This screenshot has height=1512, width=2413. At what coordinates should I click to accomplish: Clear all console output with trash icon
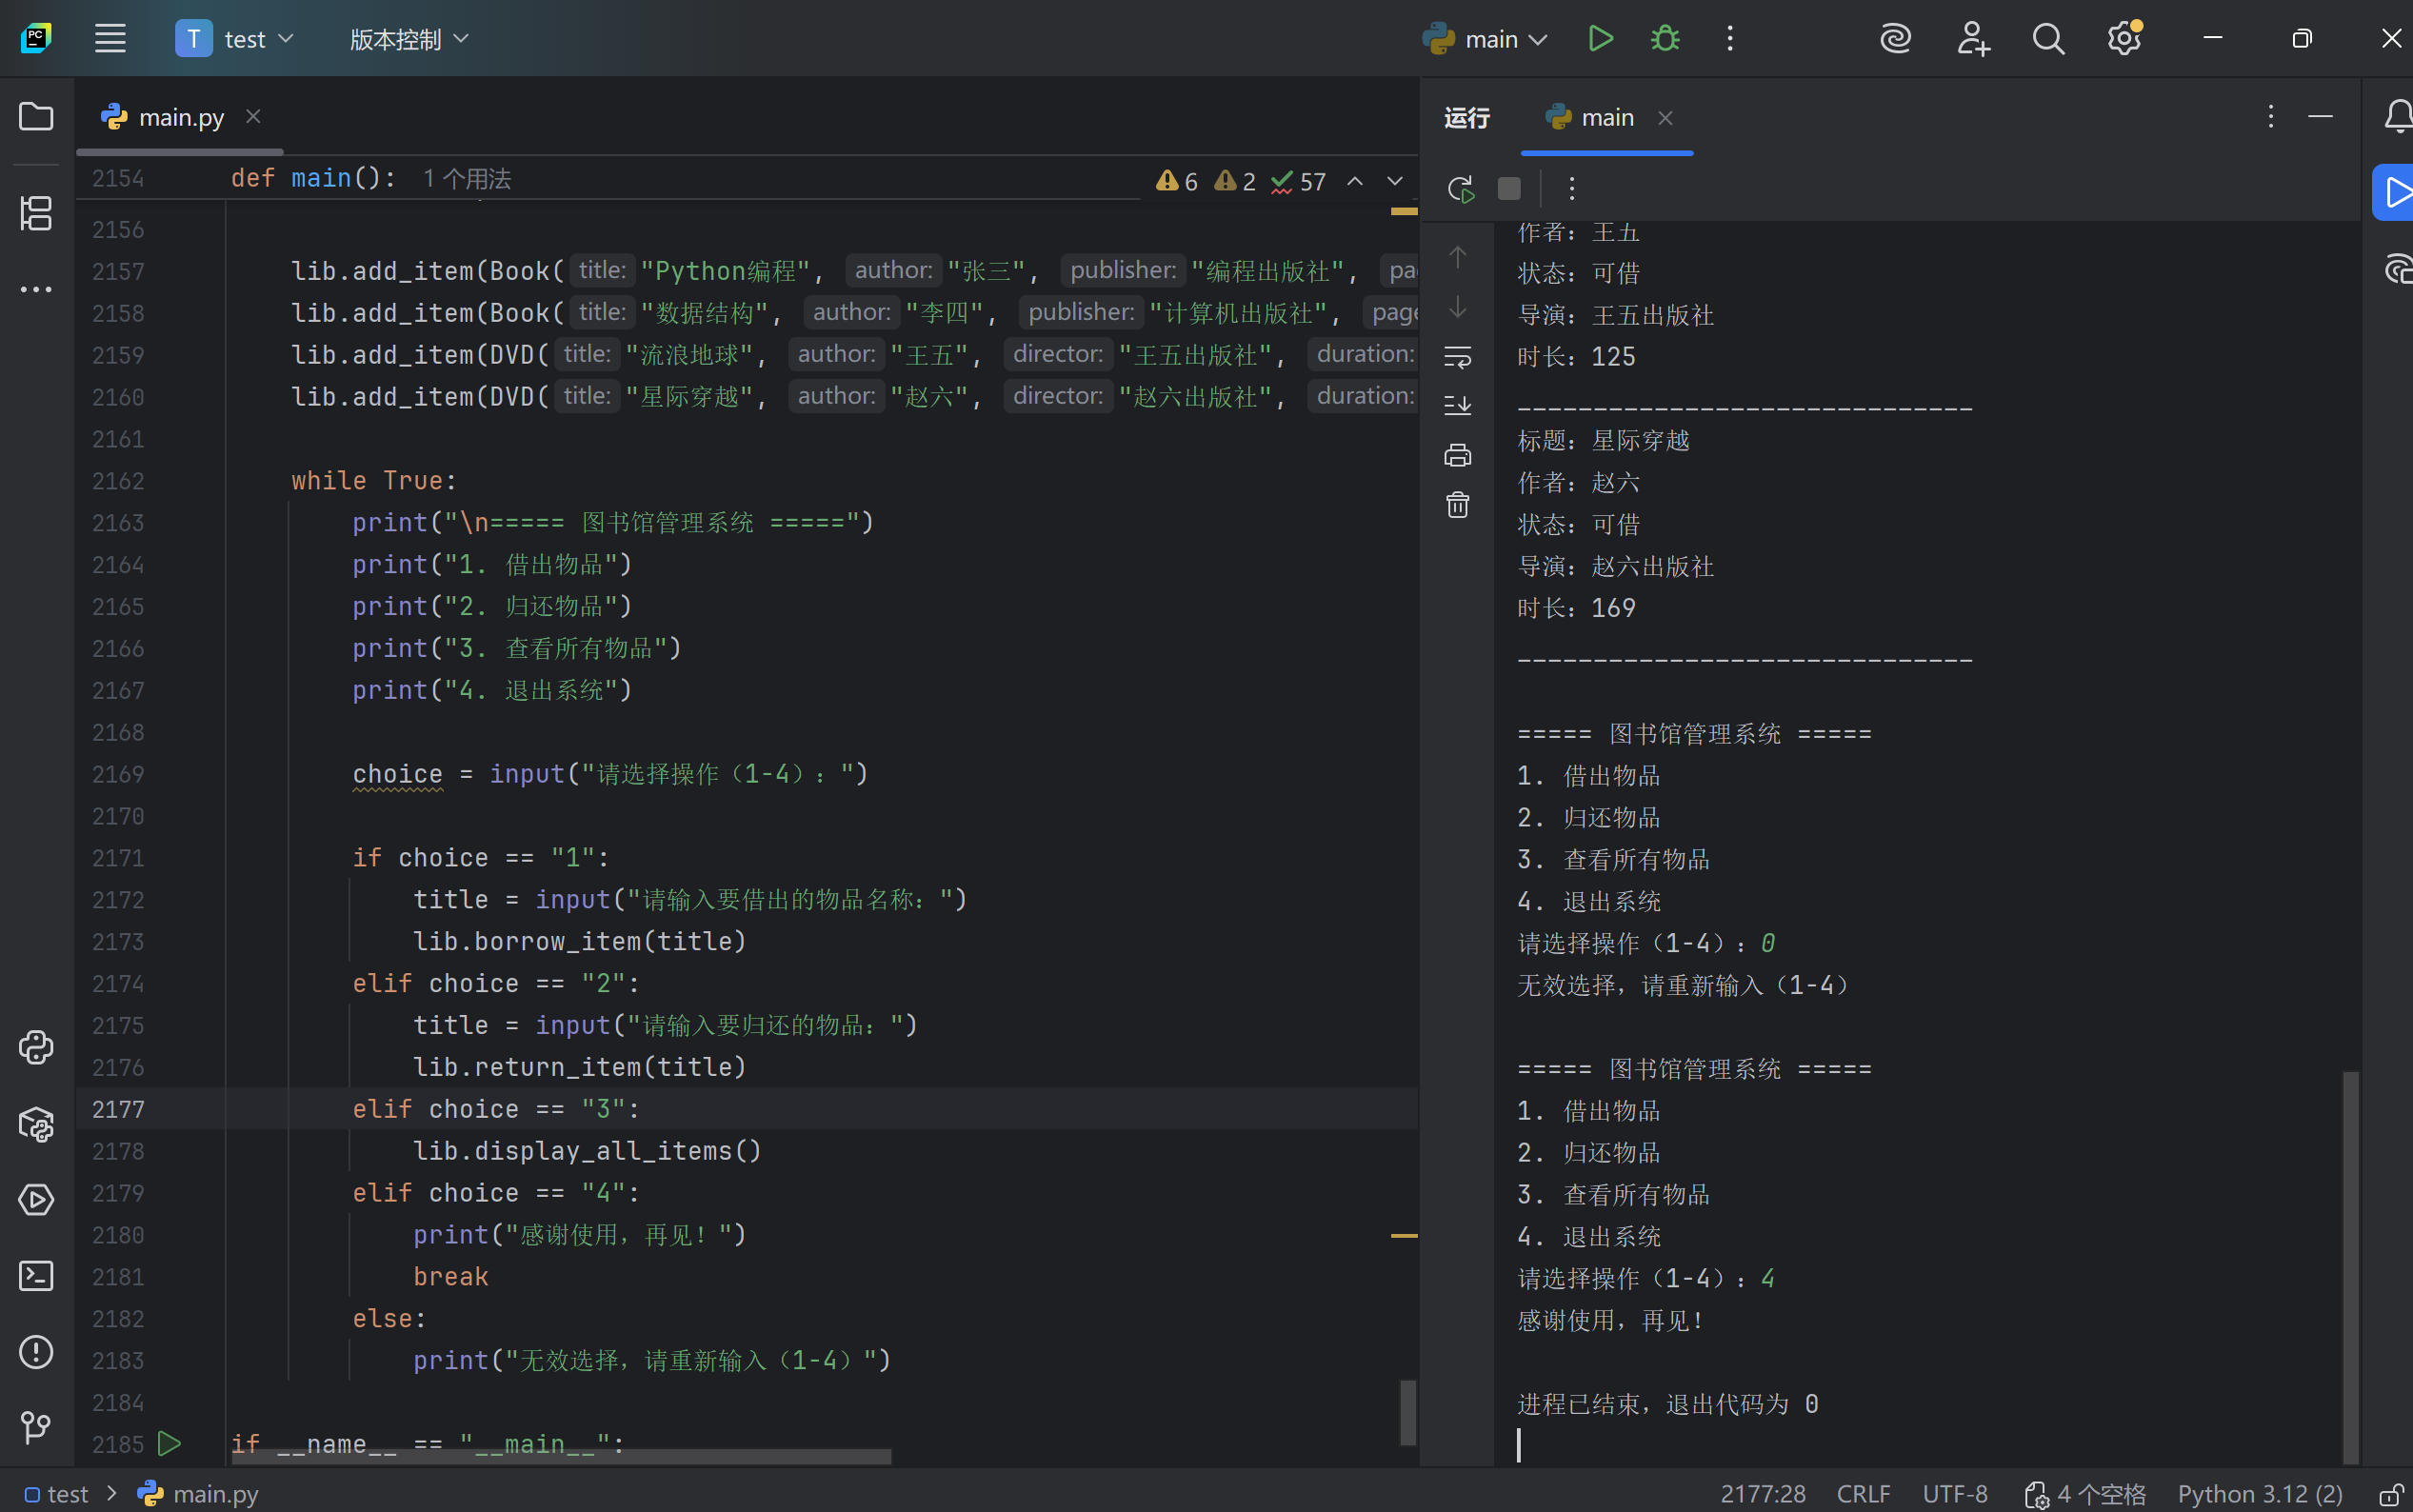tap(1458, 505)
